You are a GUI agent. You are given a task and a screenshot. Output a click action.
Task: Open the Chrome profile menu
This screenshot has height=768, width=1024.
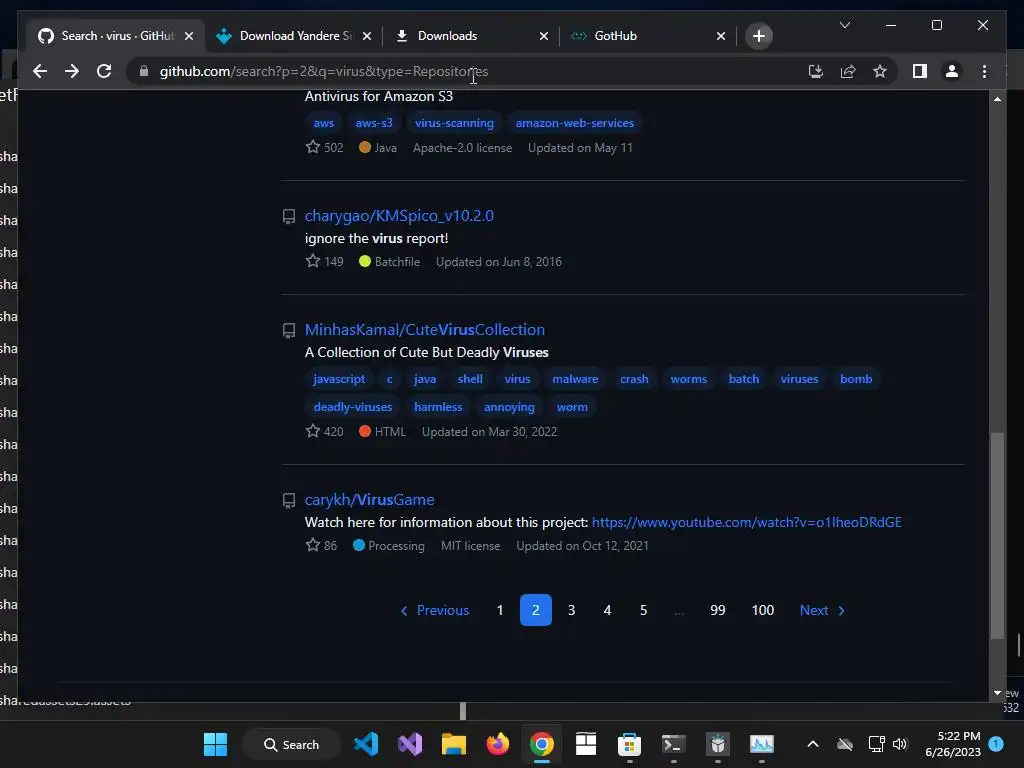coord(952,71)
